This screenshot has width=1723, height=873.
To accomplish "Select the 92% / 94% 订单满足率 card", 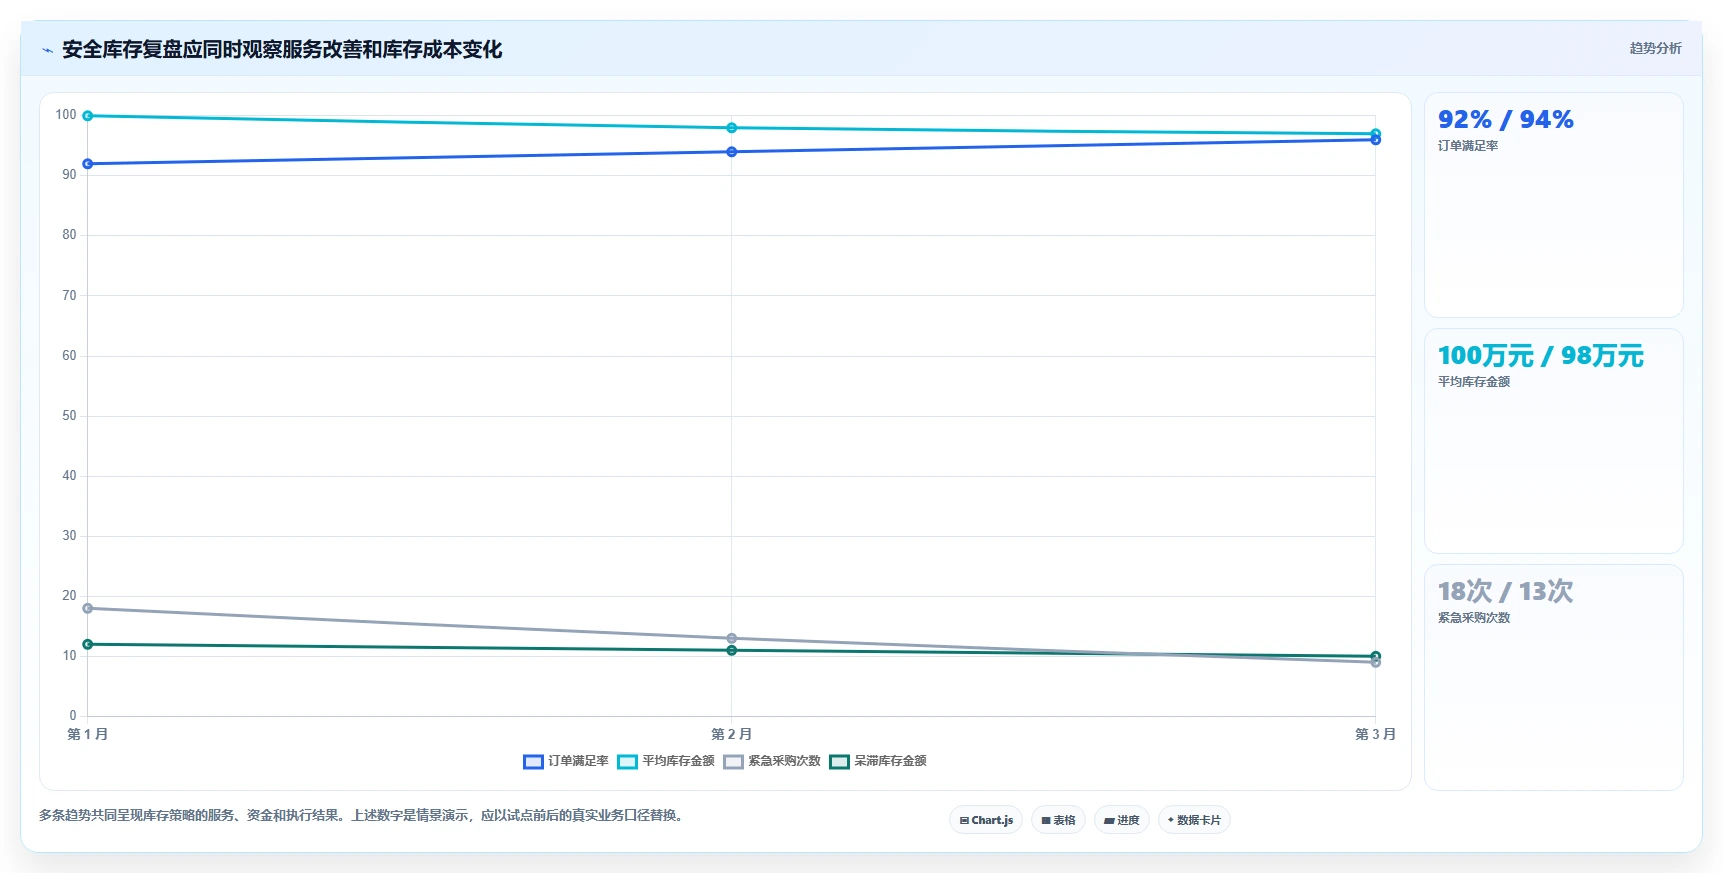I will point(1553,205).
